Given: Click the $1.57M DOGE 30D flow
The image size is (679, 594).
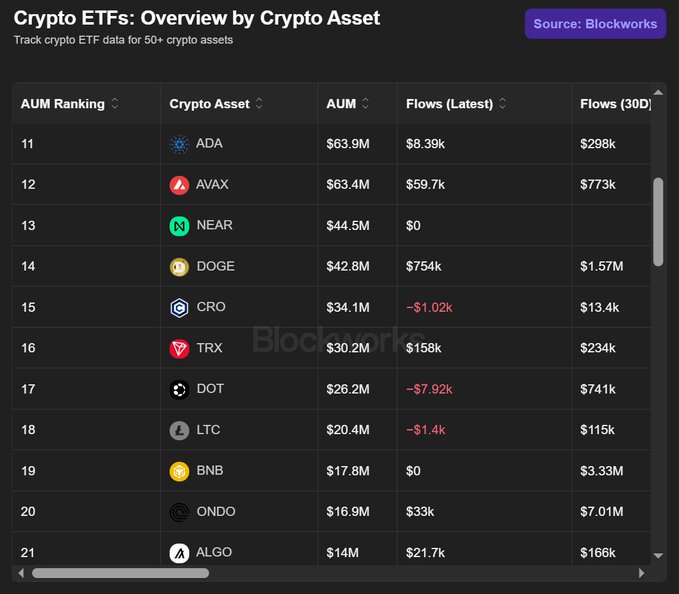Looking at the screenshot, I should [602, 267].
